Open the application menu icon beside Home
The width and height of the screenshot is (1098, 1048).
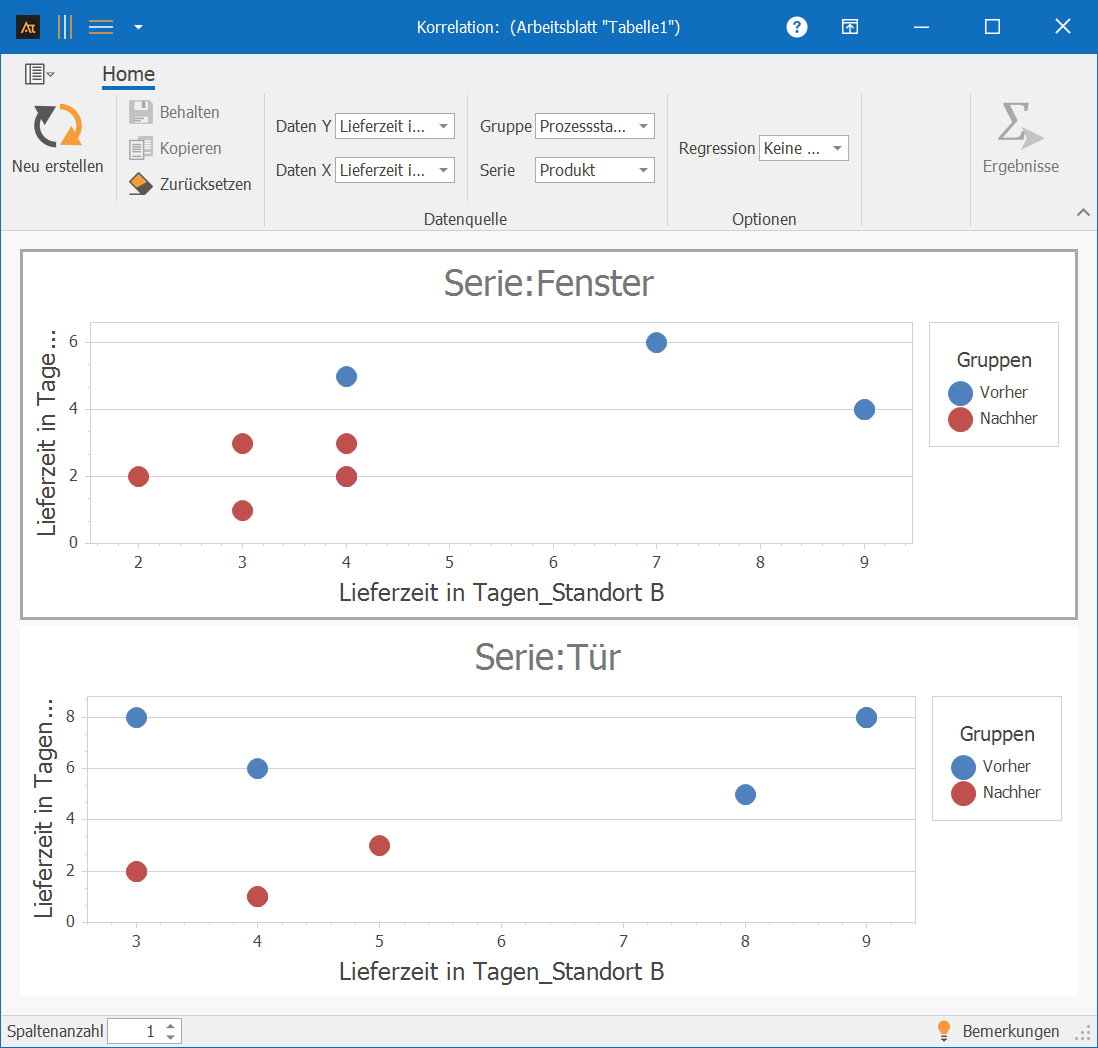[39, 73]
